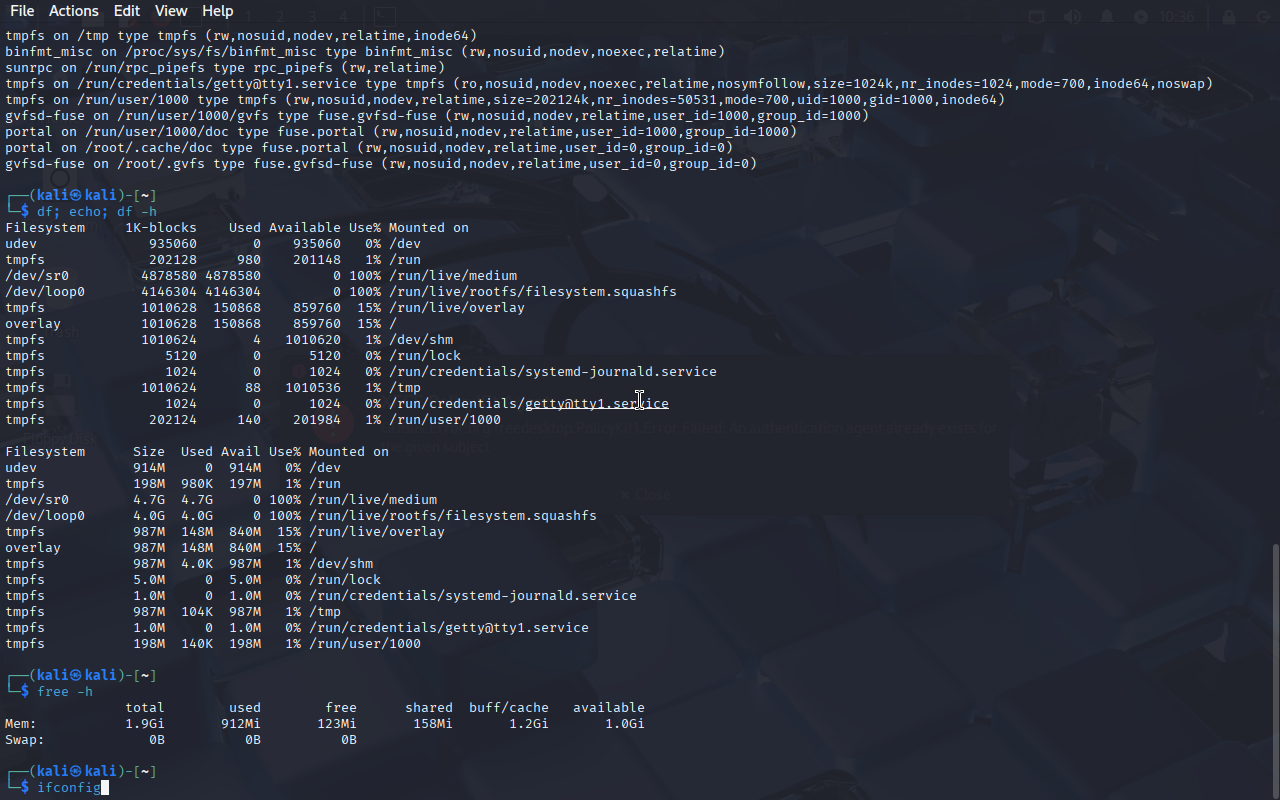Viewport: 1280px width, 800px height.
Task: Open the Help menu
Action: 217,11
